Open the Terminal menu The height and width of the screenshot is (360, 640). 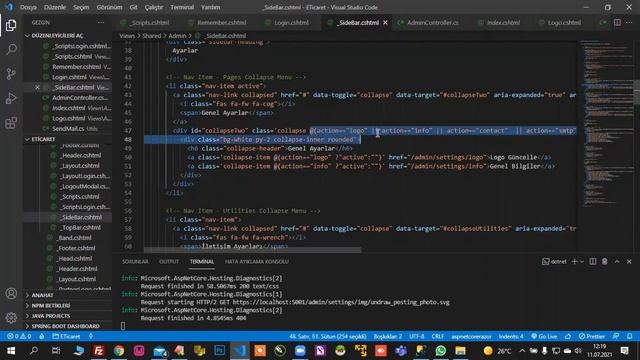tap(182, 7)
